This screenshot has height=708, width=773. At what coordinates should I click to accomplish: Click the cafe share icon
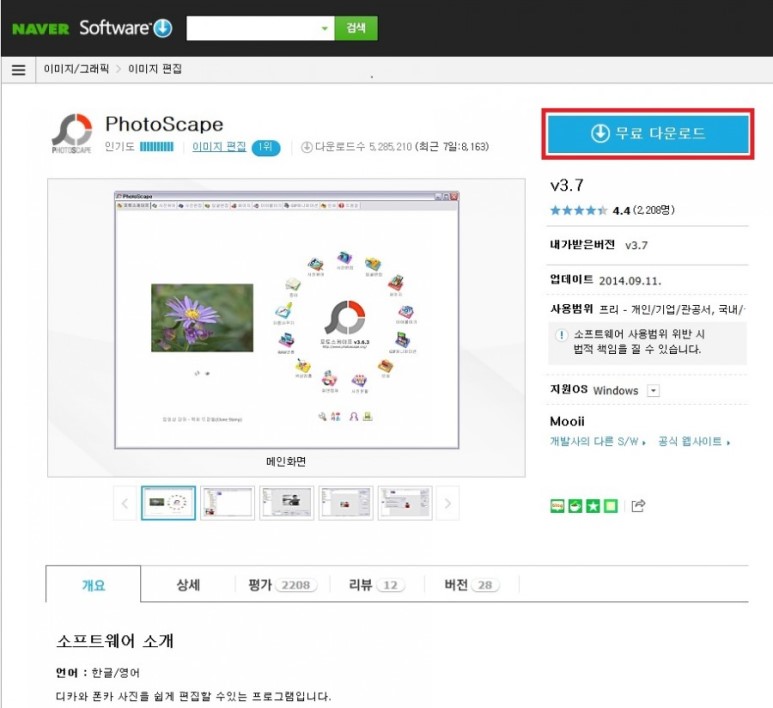[575, 506]
